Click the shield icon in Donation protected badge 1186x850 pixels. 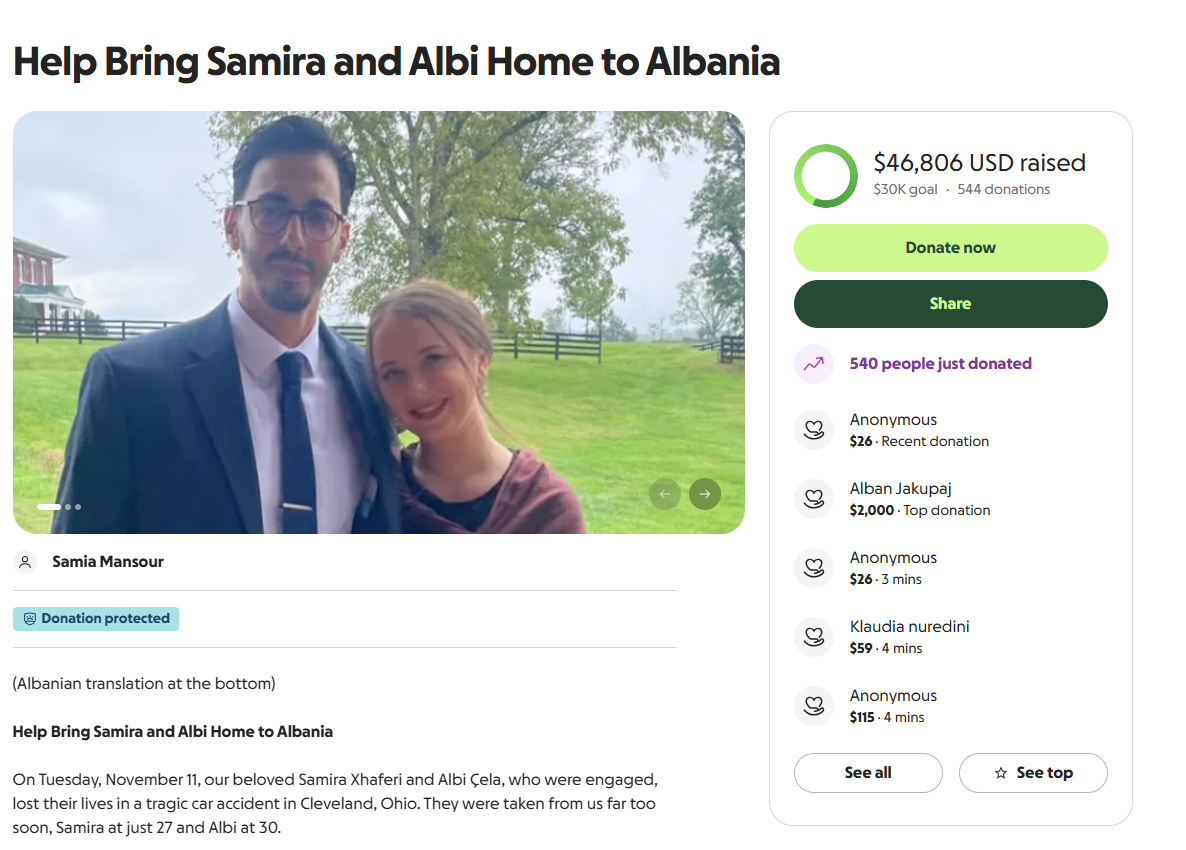click(x=30, y=619)
